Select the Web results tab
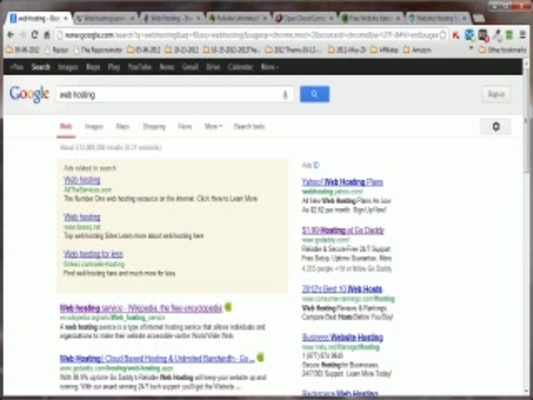The height and width of the screenshot is (400, 533). [66, 126]
